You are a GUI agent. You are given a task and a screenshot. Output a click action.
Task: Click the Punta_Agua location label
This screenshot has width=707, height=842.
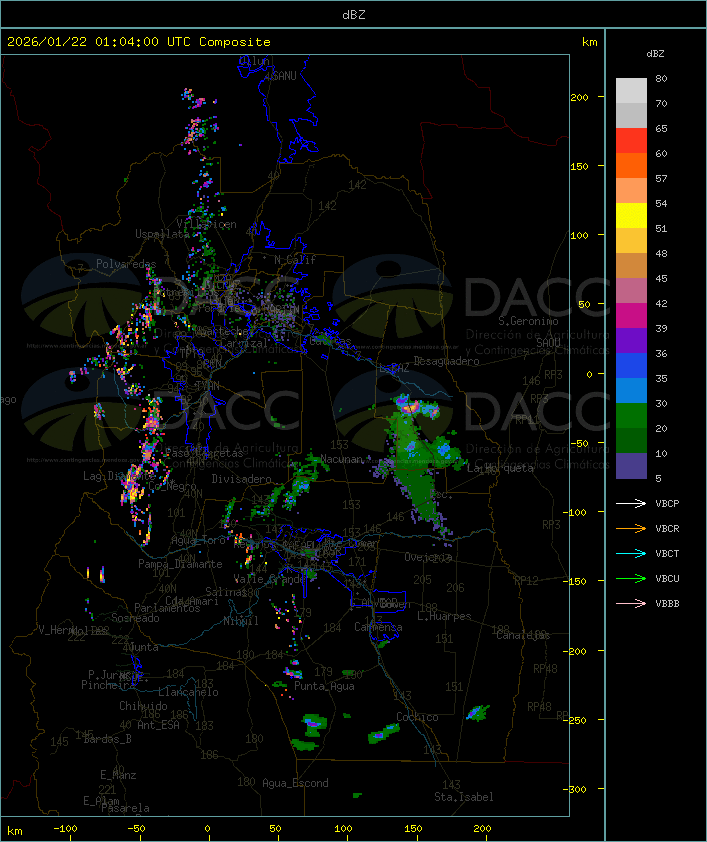click(325, 686)
